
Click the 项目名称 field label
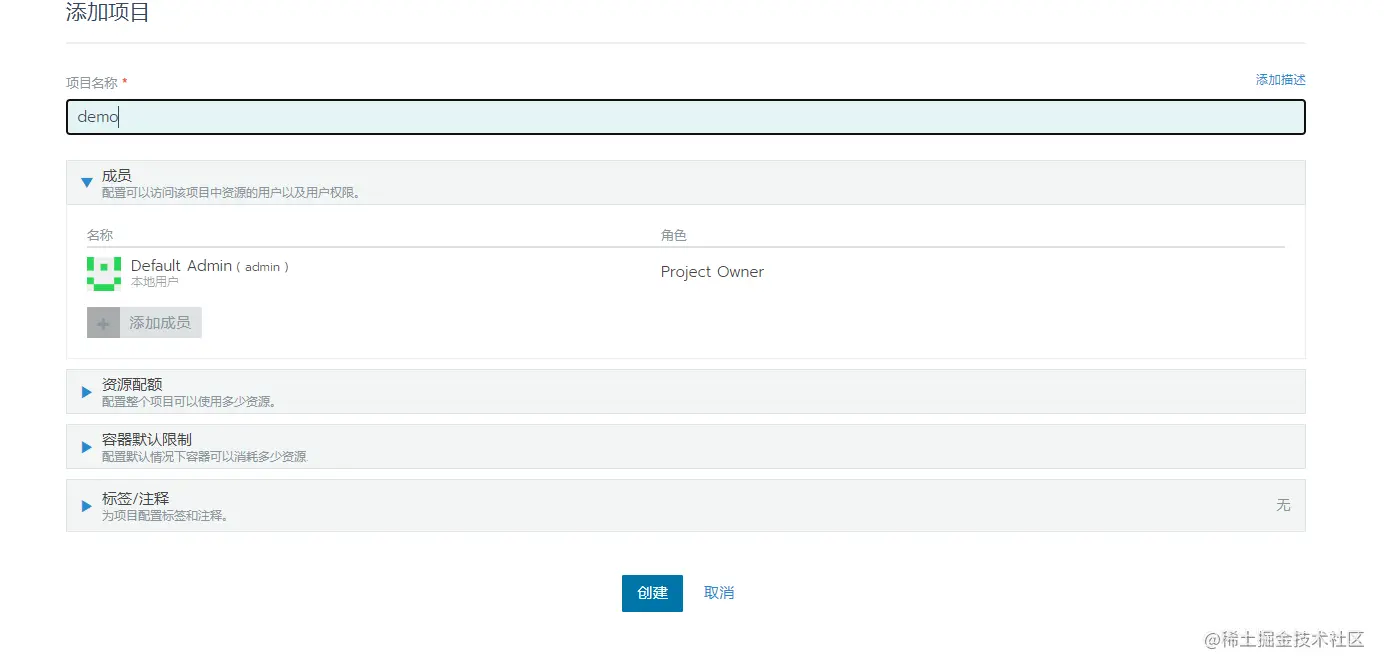[x=92, y=83]
